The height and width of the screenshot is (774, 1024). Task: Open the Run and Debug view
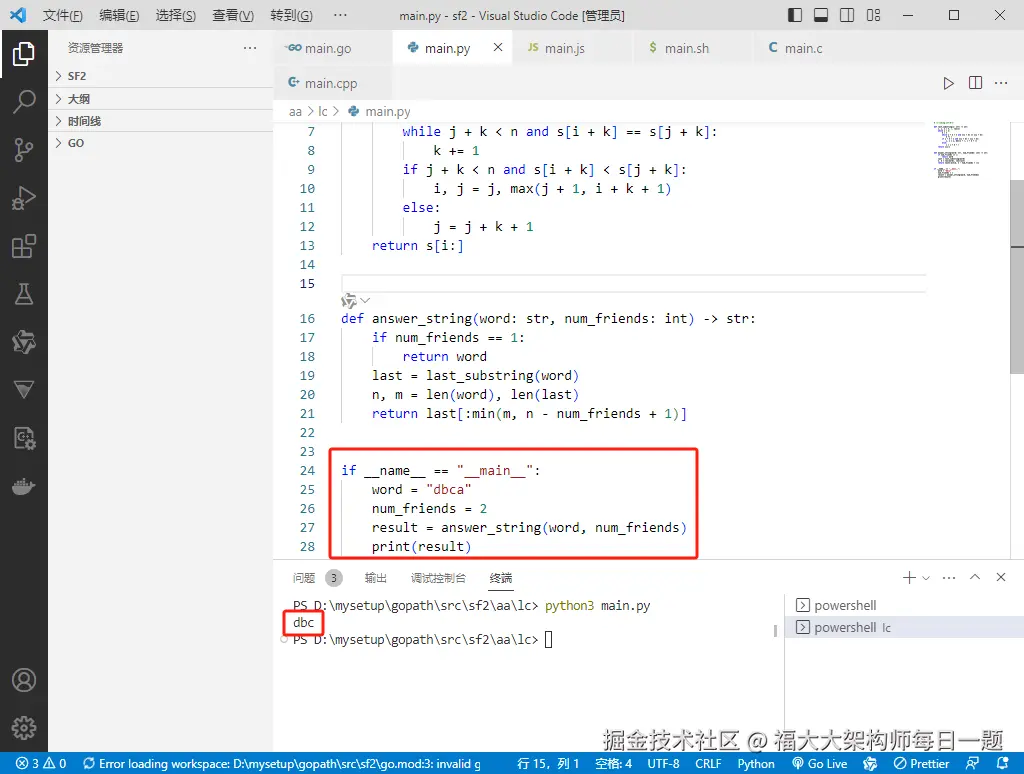coord(24,198)
